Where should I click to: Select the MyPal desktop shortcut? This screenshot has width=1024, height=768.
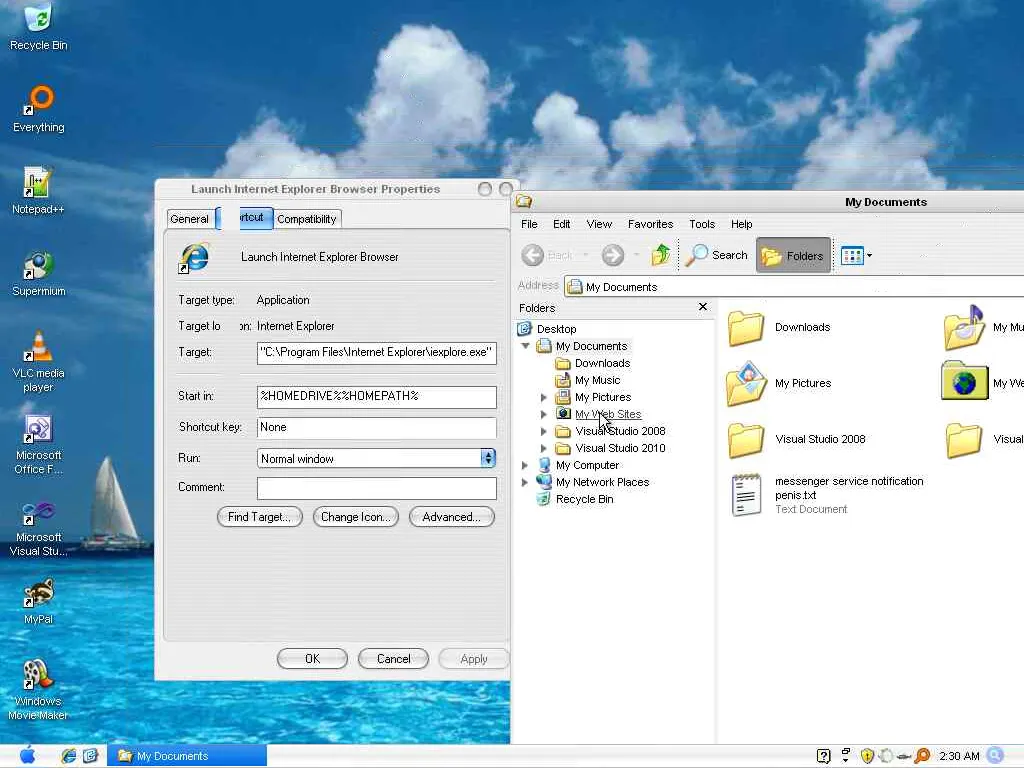(39, 601)
